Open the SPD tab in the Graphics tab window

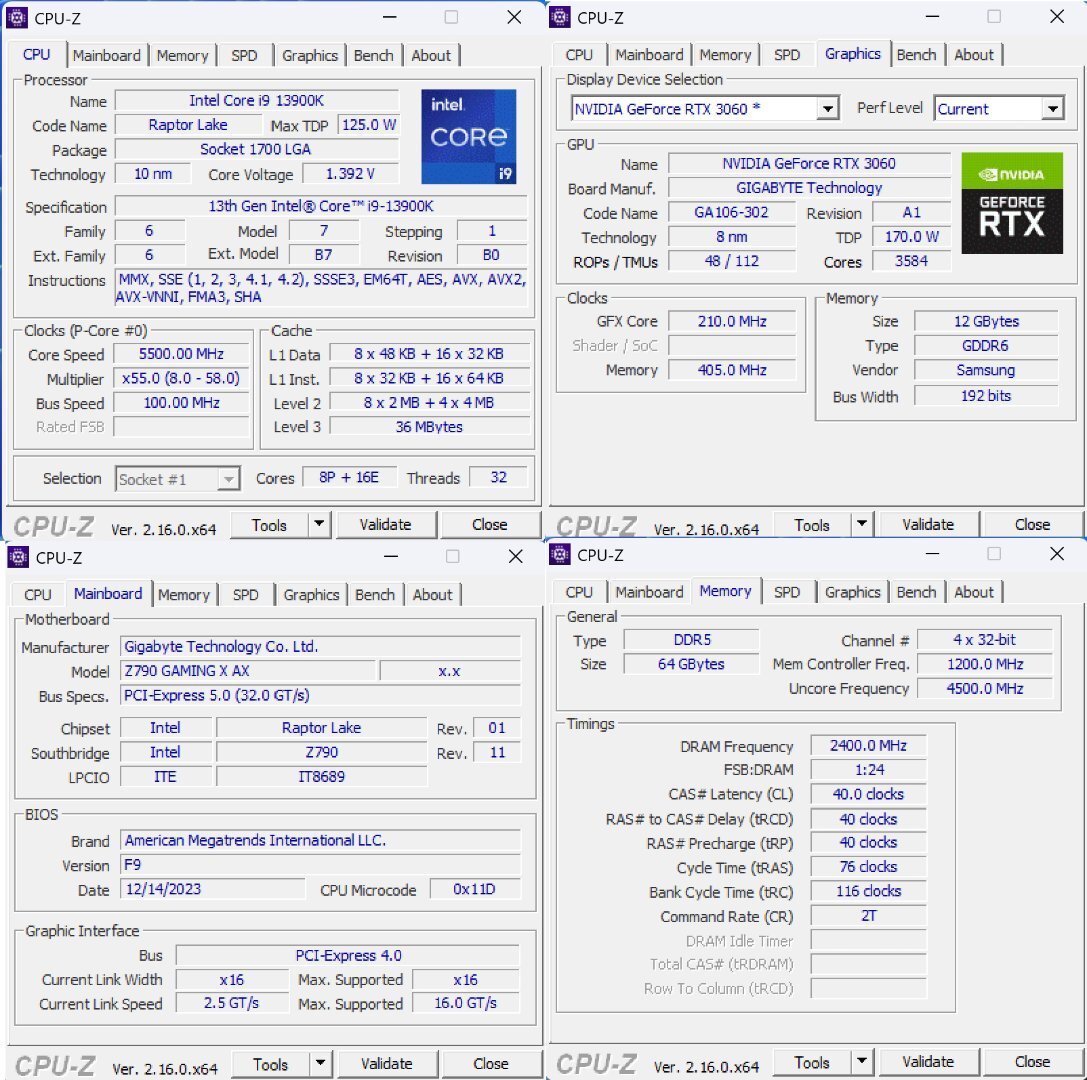click(x=787, y=55)
